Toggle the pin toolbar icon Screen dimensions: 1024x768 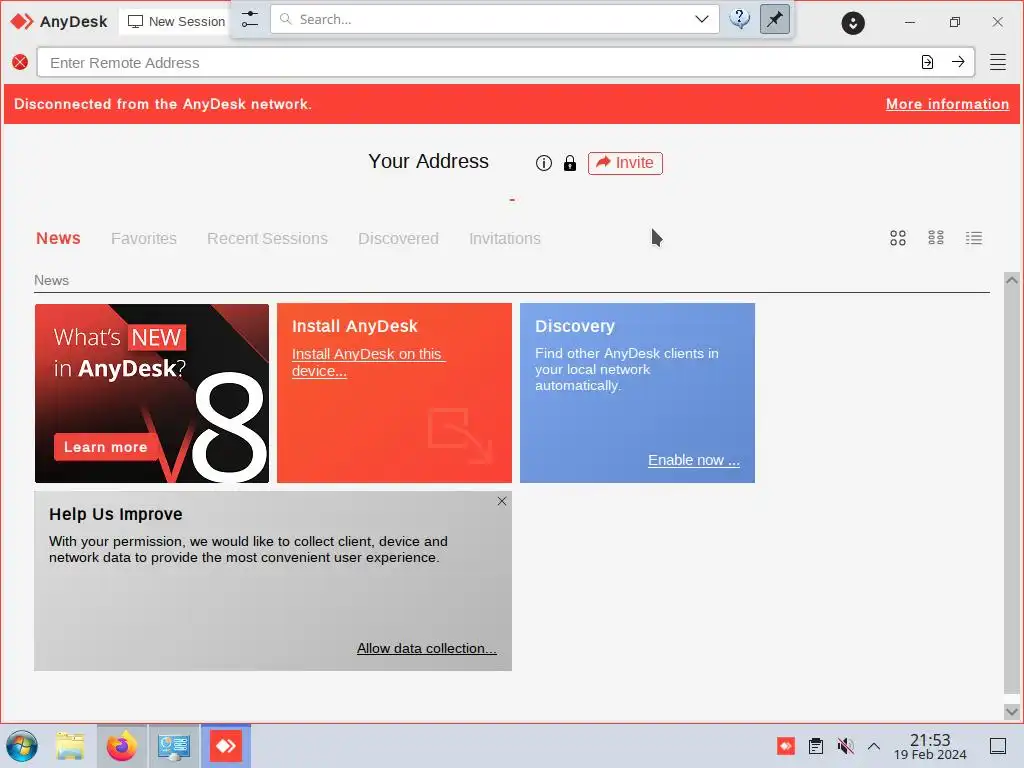(x=775, y=19)
